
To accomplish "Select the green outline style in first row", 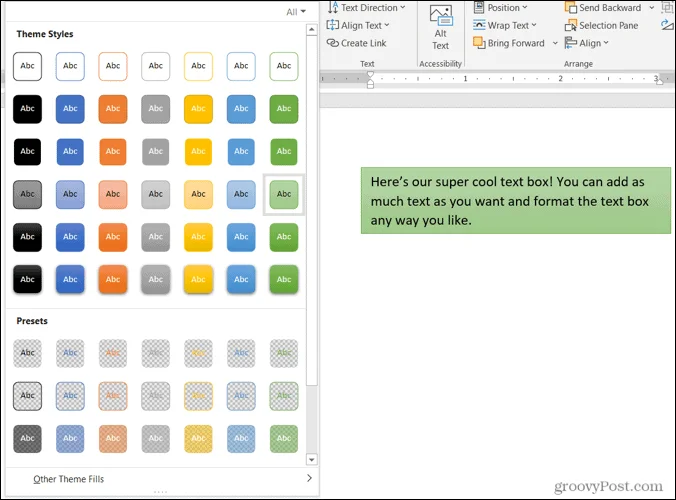I will [x=284, y=66].
